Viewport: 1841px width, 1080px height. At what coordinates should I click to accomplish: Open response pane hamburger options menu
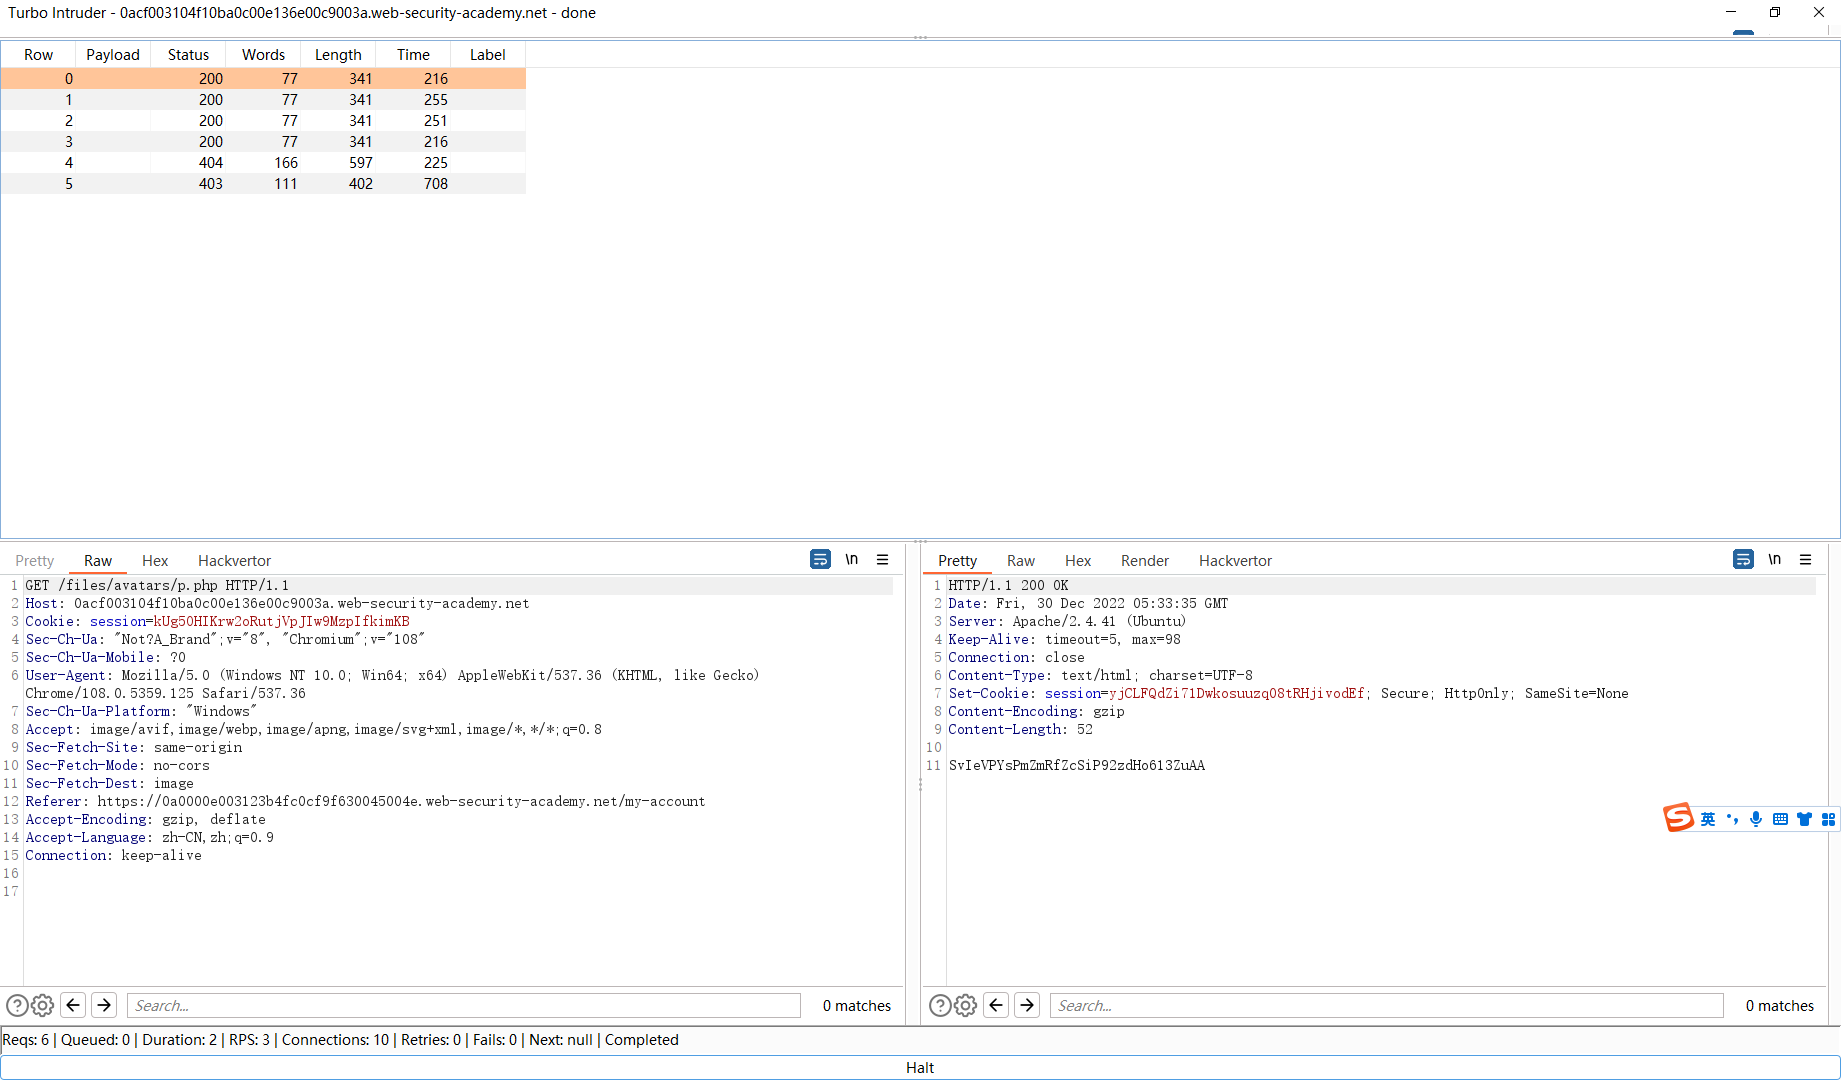(x=1806, y=559)
